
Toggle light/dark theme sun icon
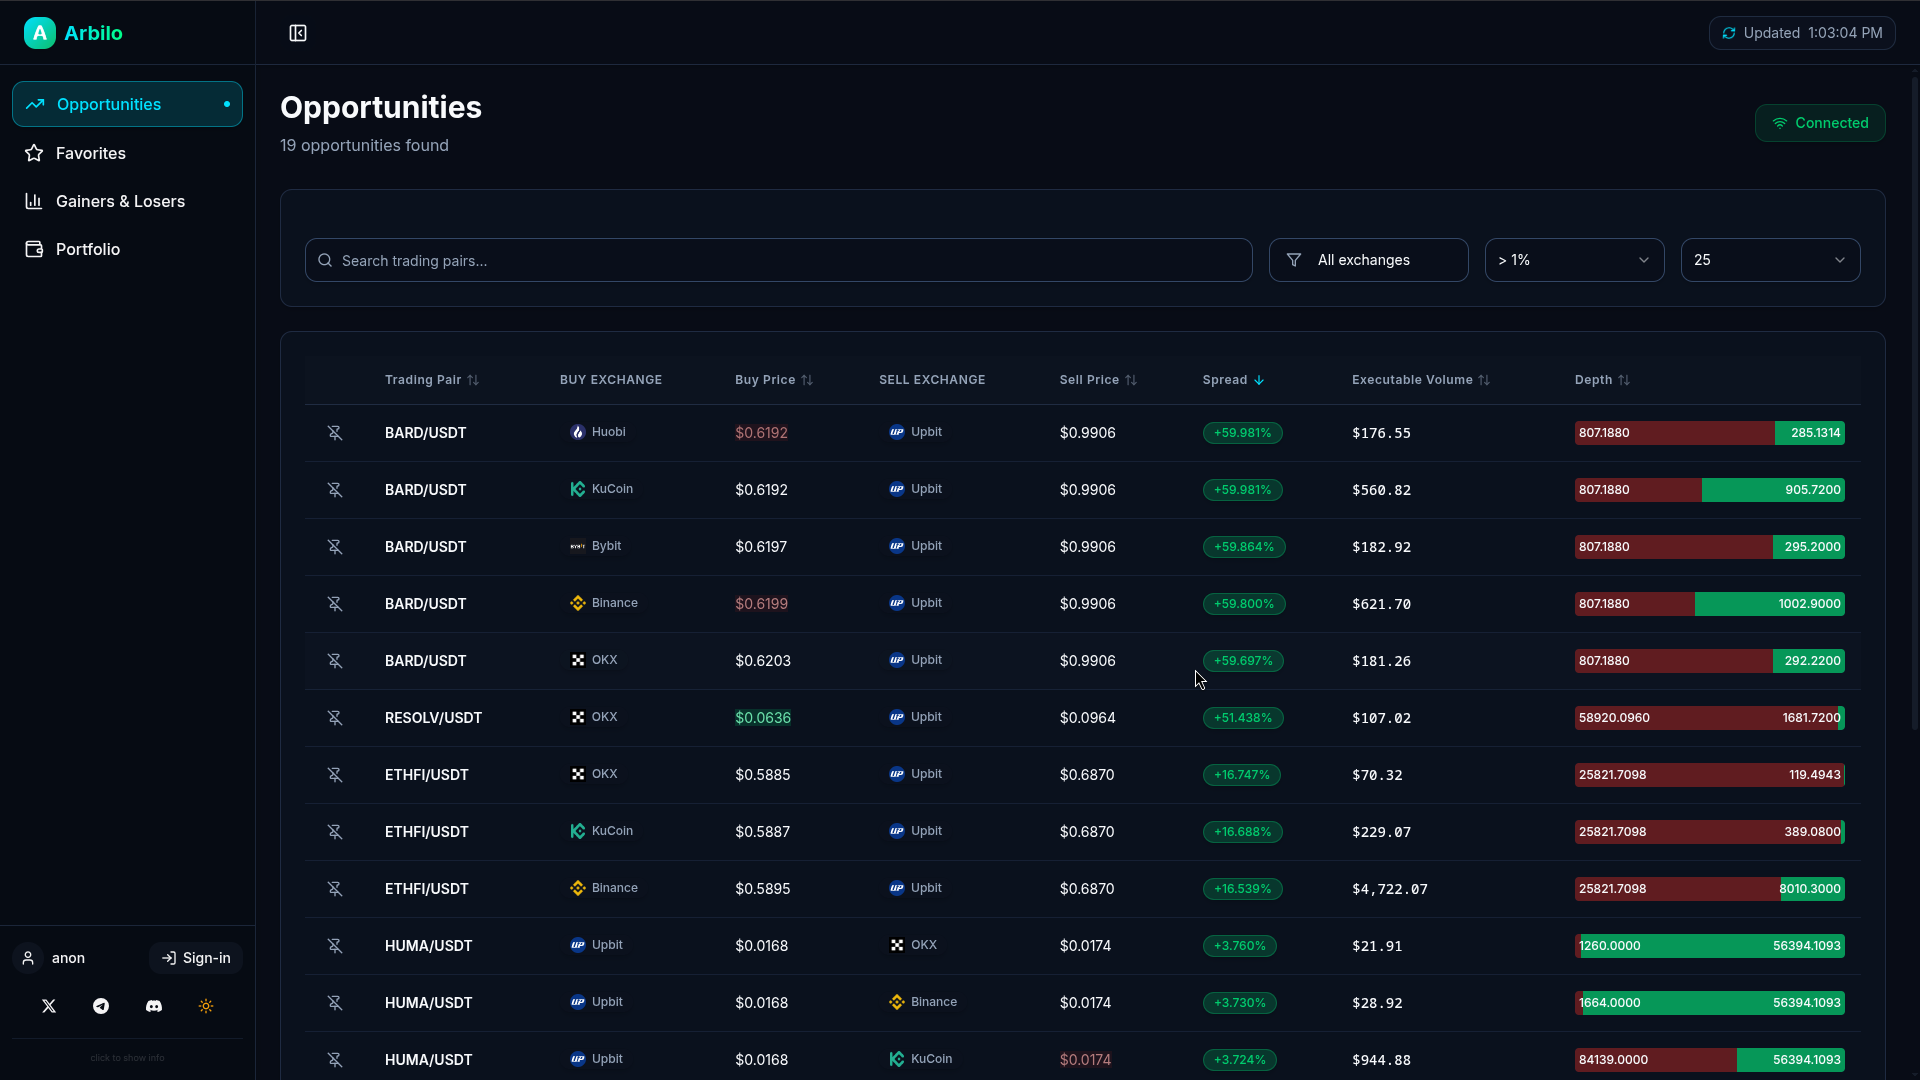click(x=206, y=1006)
